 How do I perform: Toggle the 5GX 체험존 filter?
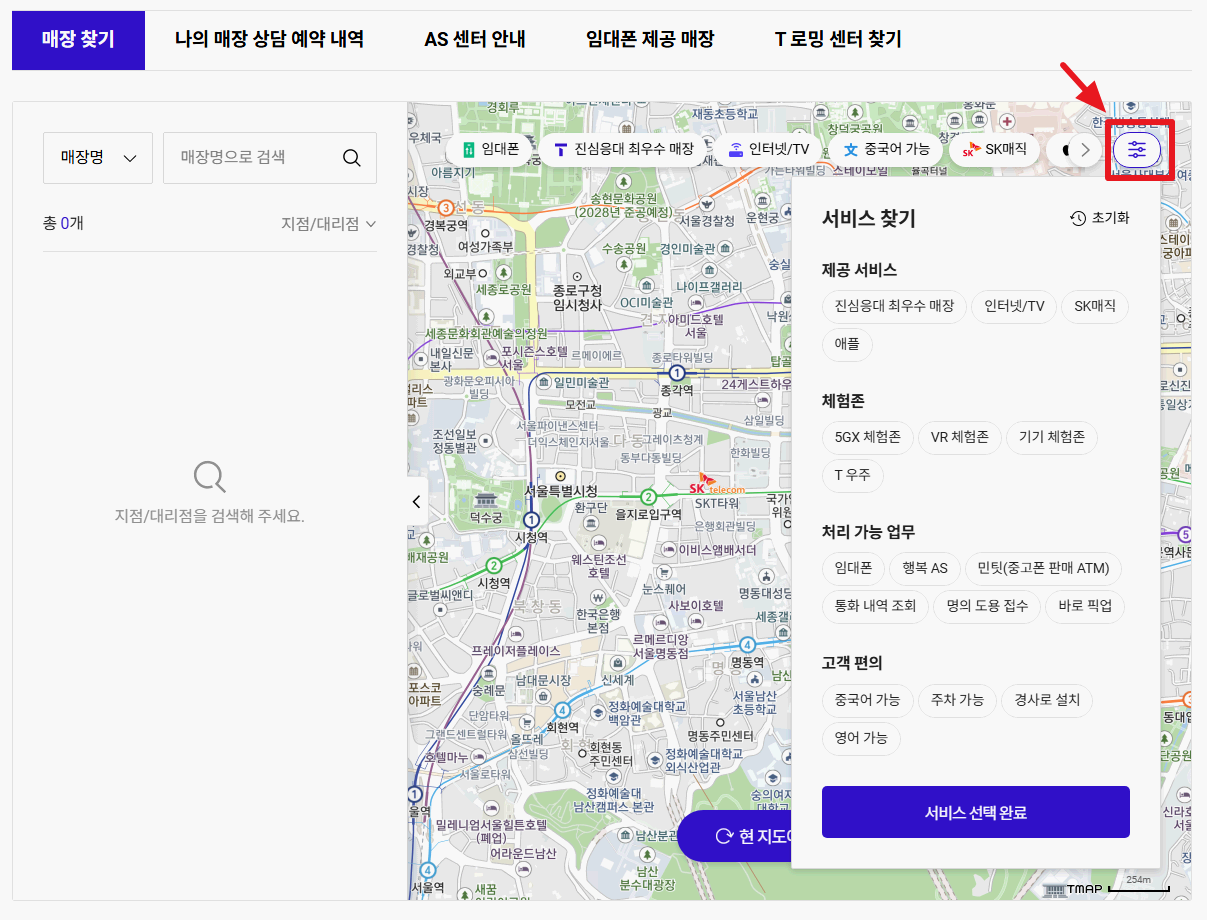[867, 437]
